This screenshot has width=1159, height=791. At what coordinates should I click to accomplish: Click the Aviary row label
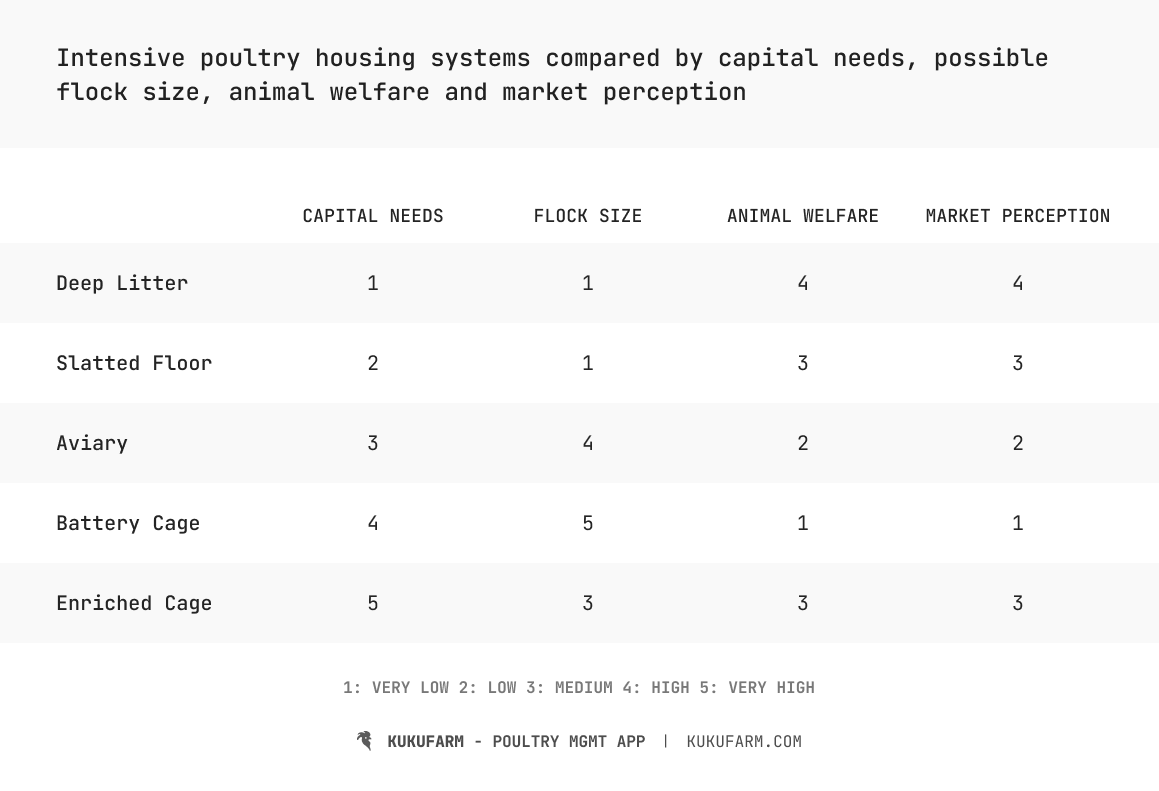[92, 443]
